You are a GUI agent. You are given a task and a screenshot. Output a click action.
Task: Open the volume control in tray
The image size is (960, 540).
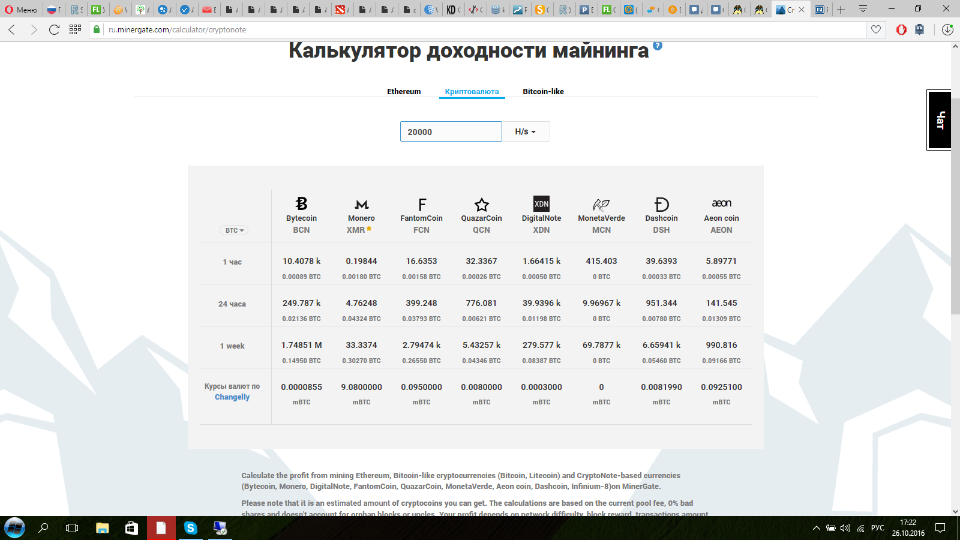(845, 528)
